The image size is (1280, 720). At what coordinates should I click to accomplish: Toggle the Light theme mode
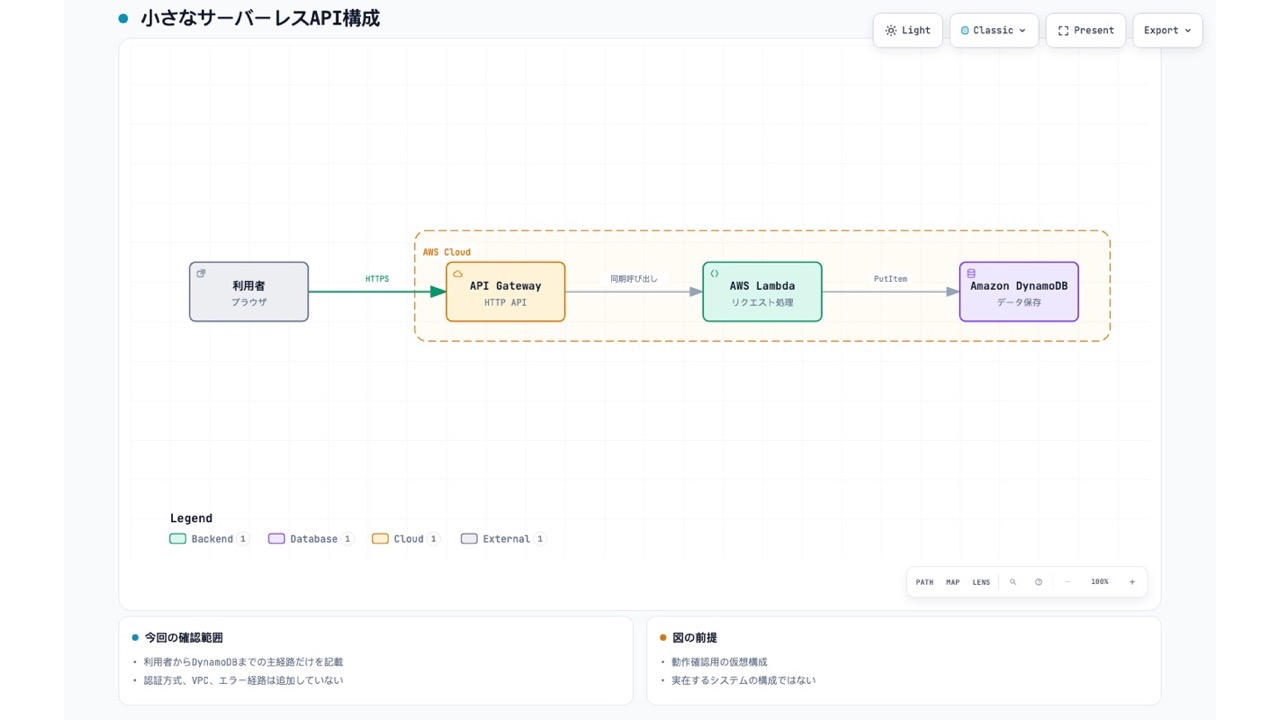pyautogui.click(x=908, y=30)
